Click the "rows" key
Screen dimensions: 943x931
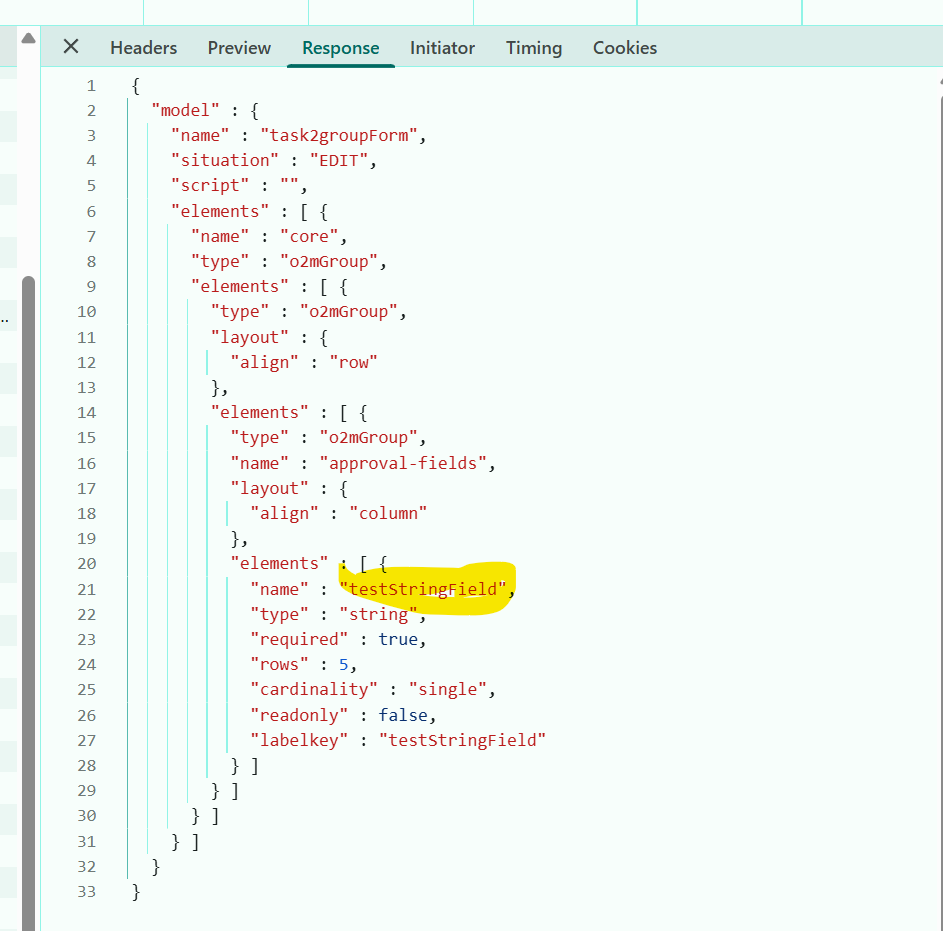click(279, 665)
